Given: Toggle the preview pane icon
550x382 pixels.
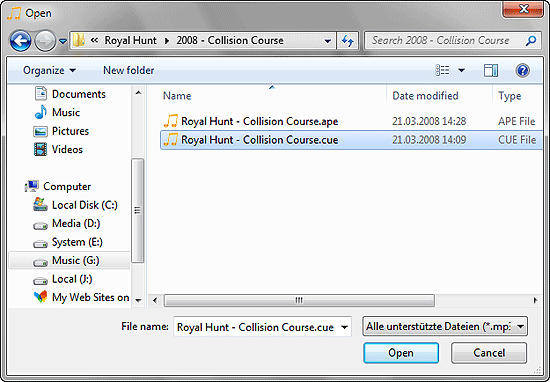Looking at the screenshot, I should click(x=491, y=71).
